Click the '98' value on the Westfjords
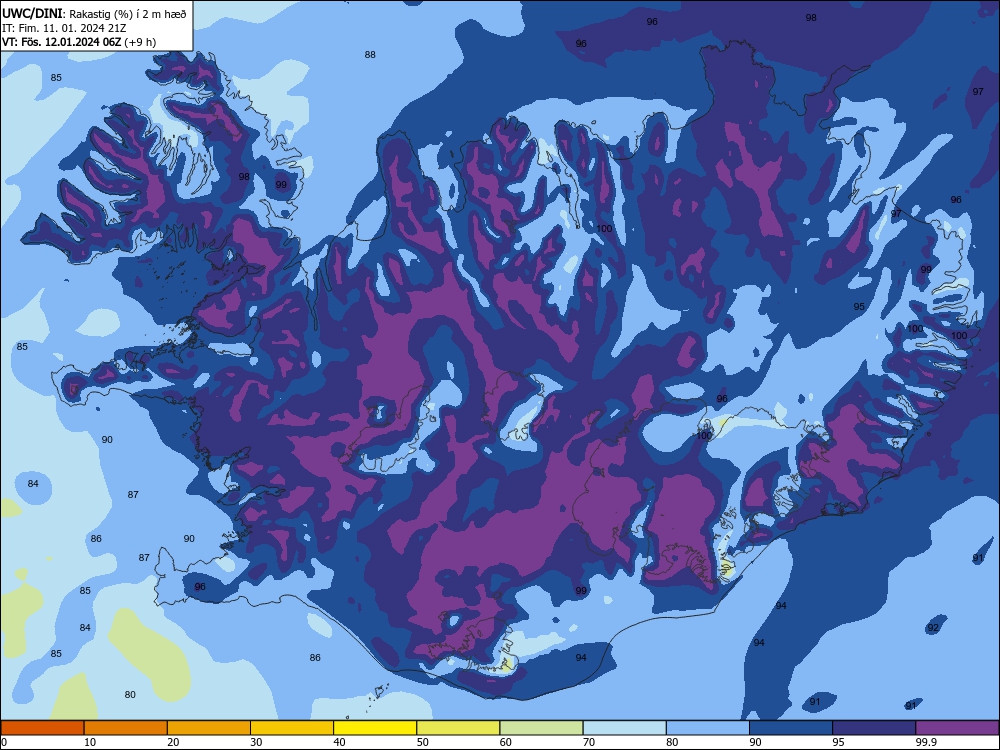 [x=244, y=177]
